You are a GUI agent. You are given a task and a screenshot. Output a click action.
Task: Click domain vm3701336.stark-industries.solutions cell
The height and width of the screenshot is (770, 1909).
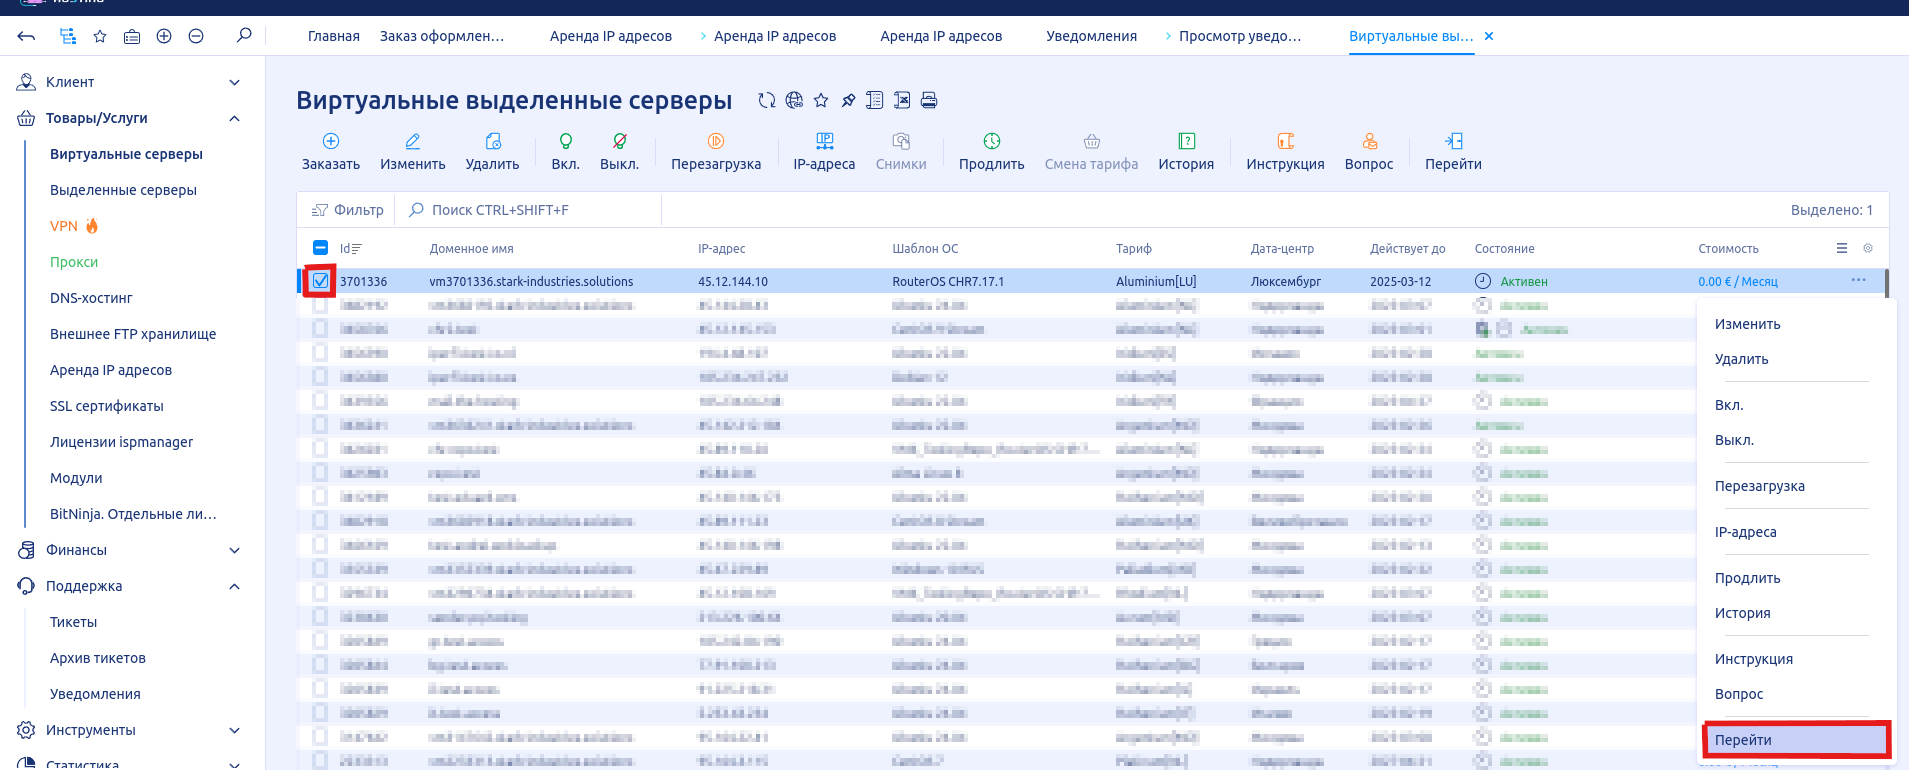click(x=531, y=282)
